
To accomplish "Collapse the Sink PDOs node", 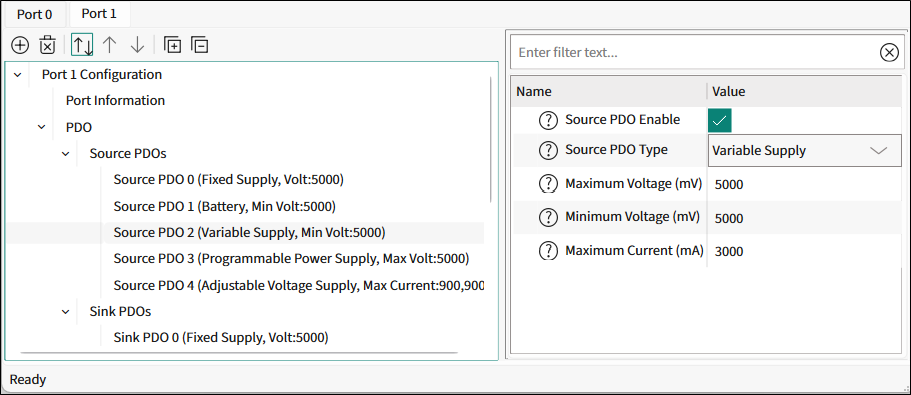I will 66,312.
